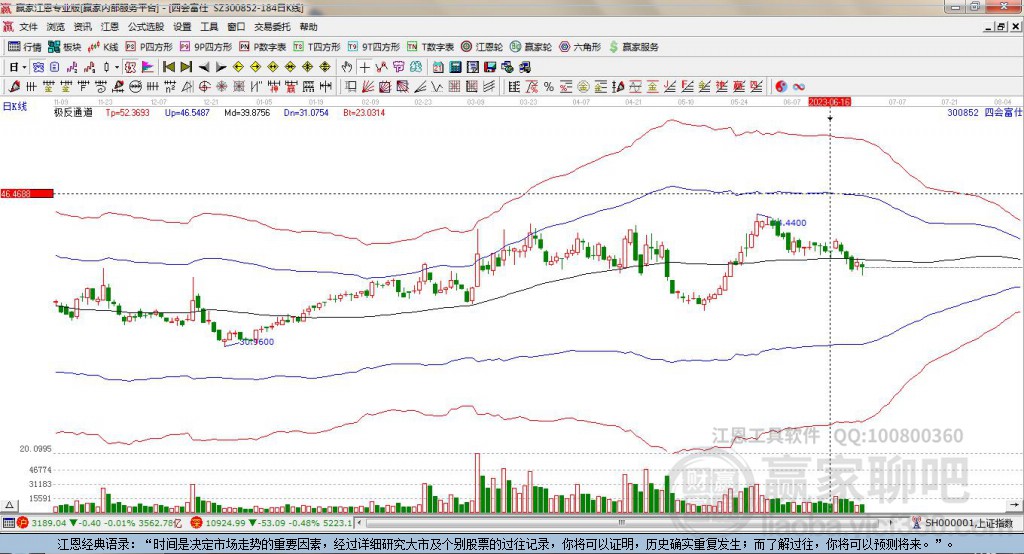The height and width of the screenshot is (554, 1024).
Task: Click the 赢家服务 button
Action: tap(634, 46)
